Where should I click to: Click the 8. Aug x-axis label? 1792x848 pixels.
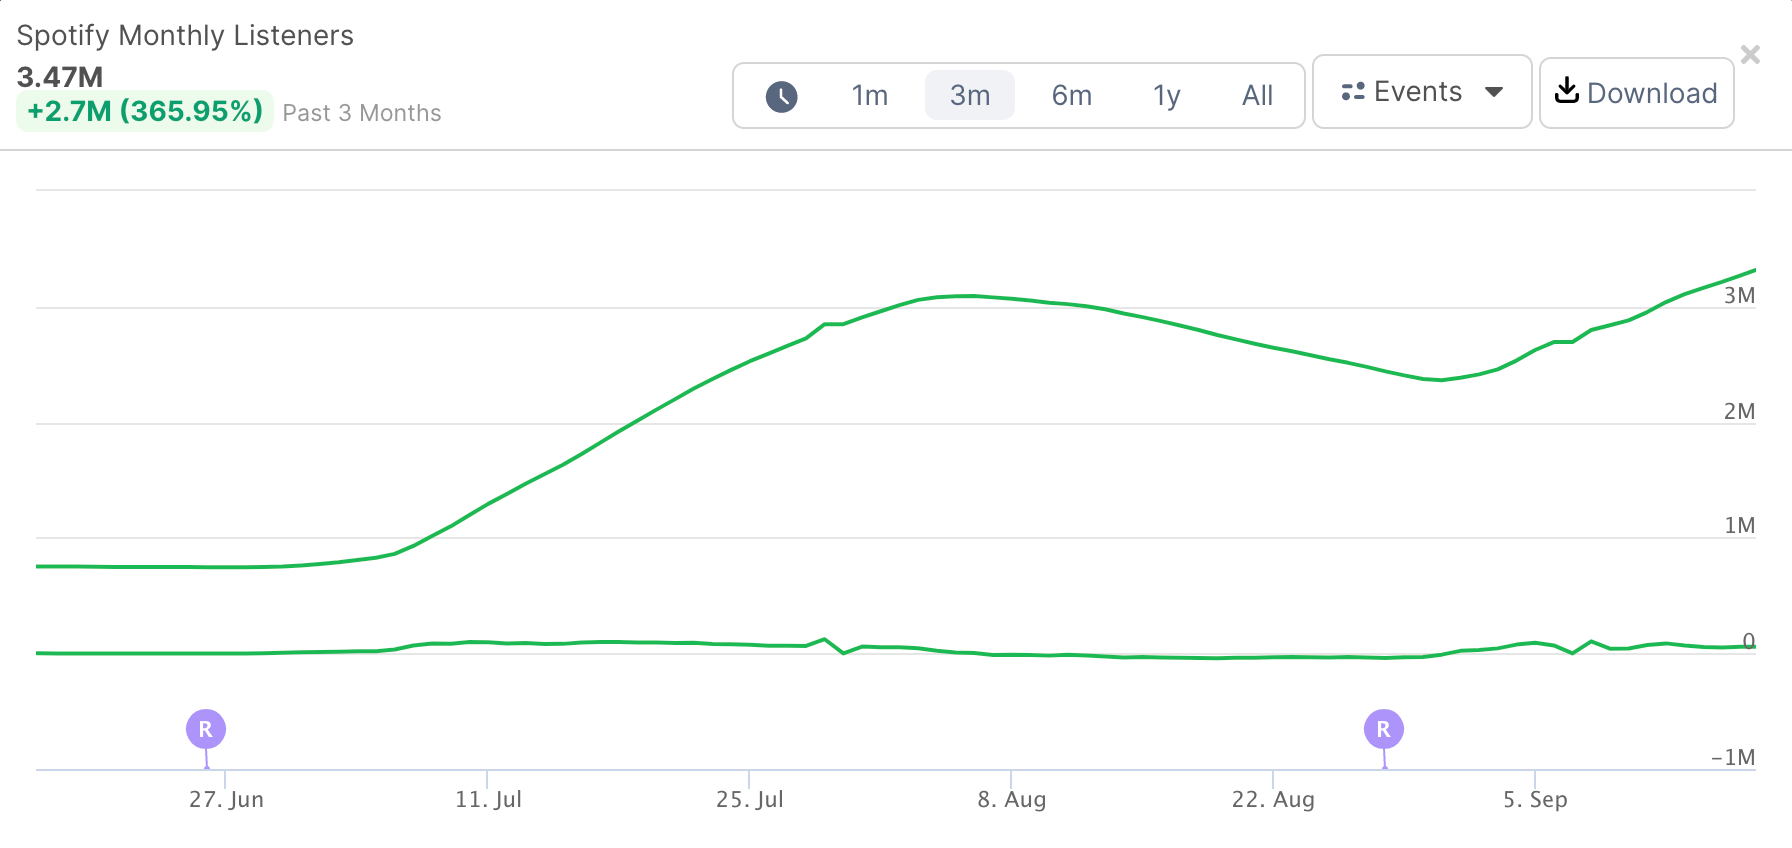1012,799
